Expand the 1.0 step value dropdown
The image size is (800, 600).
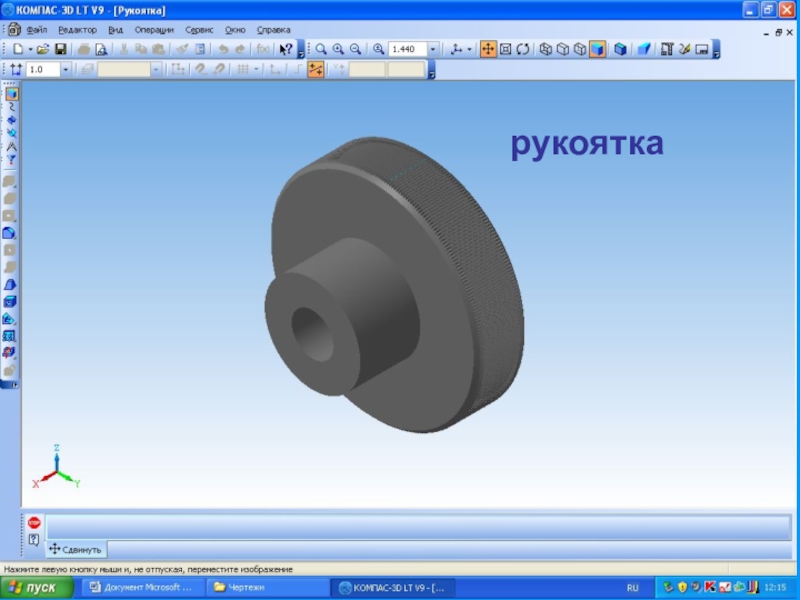(66, 70)
